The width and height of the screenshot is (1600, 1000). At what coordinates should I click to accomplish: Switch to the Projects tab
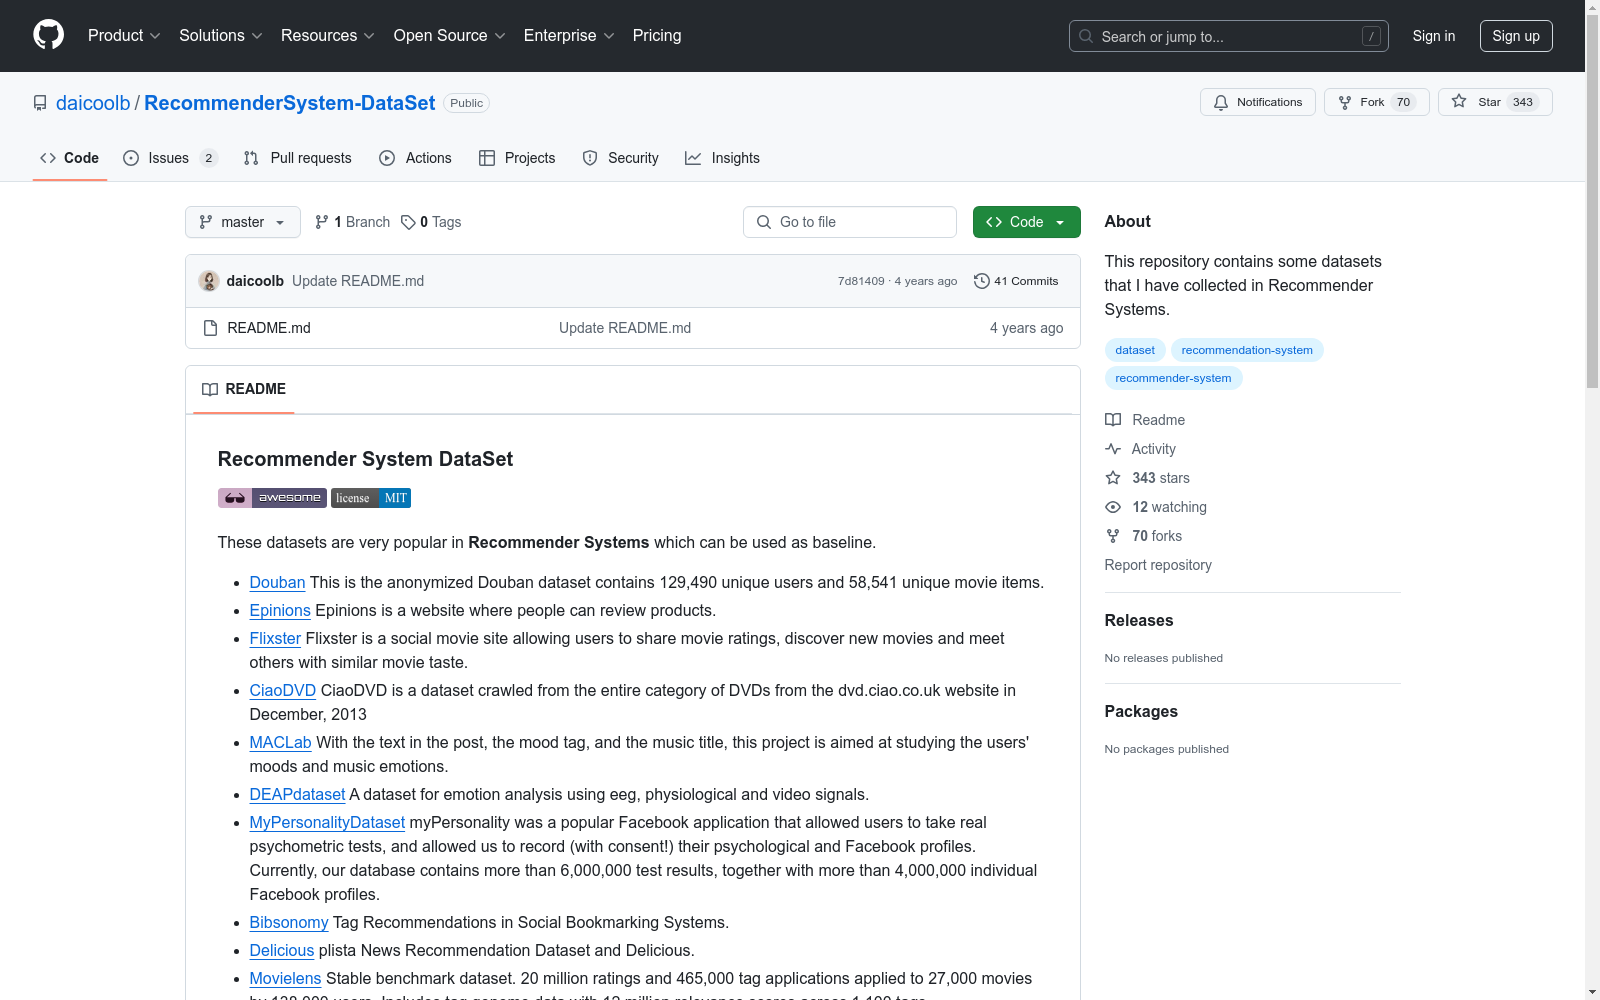click(x=517, y=158)
